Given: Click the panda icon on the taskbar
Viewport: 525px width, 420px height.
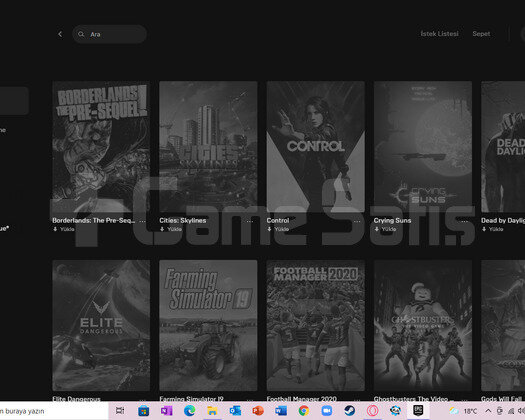Looking at the screenshot, I should [x=395, y=410].
